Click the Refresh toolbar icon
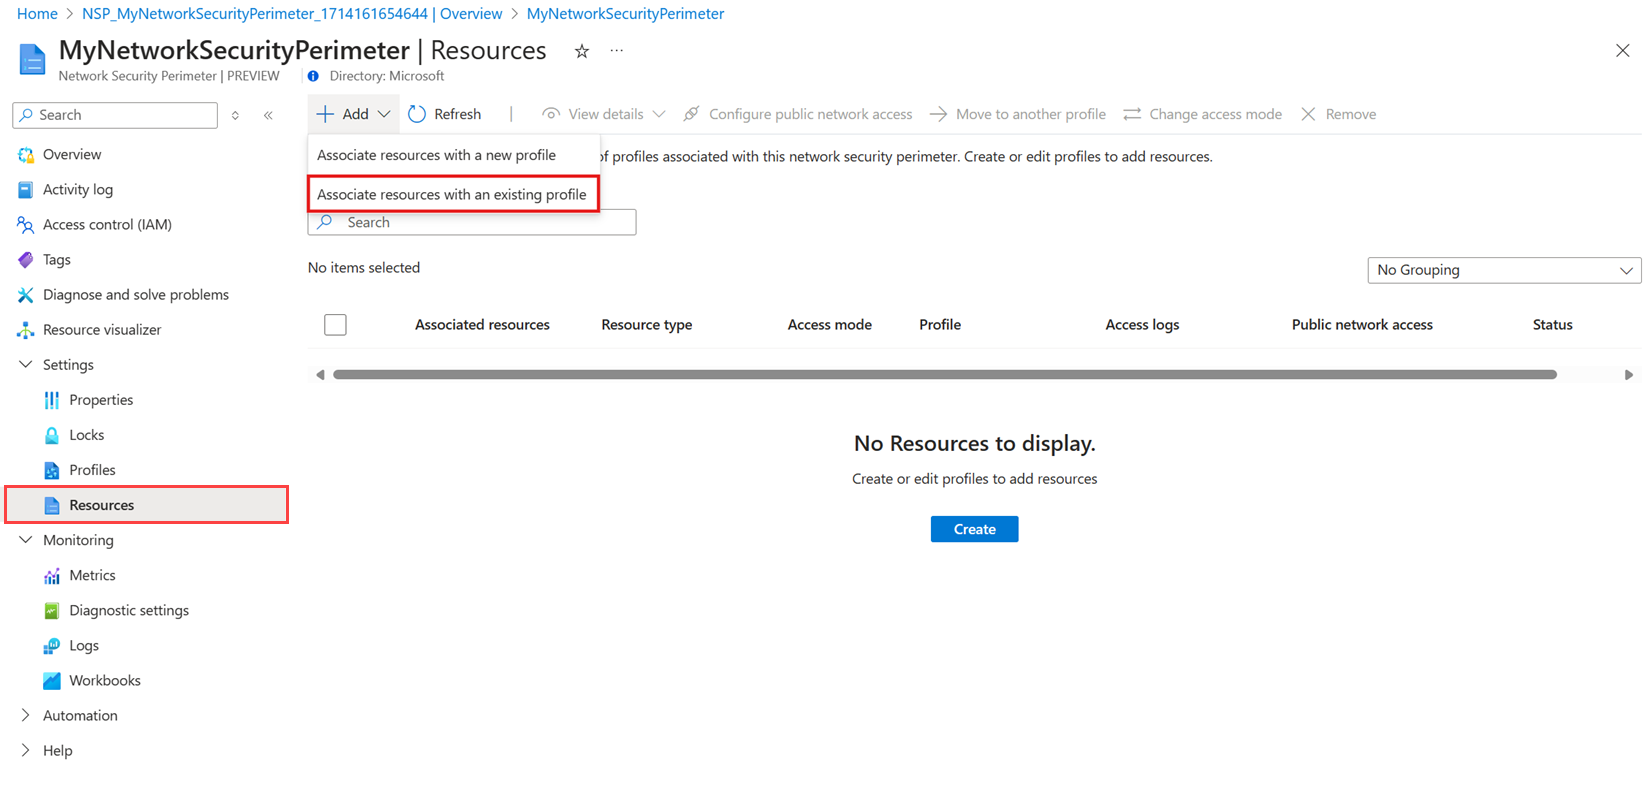The height and width of the screenshot is (798, 1647). (x=418, y=114)
